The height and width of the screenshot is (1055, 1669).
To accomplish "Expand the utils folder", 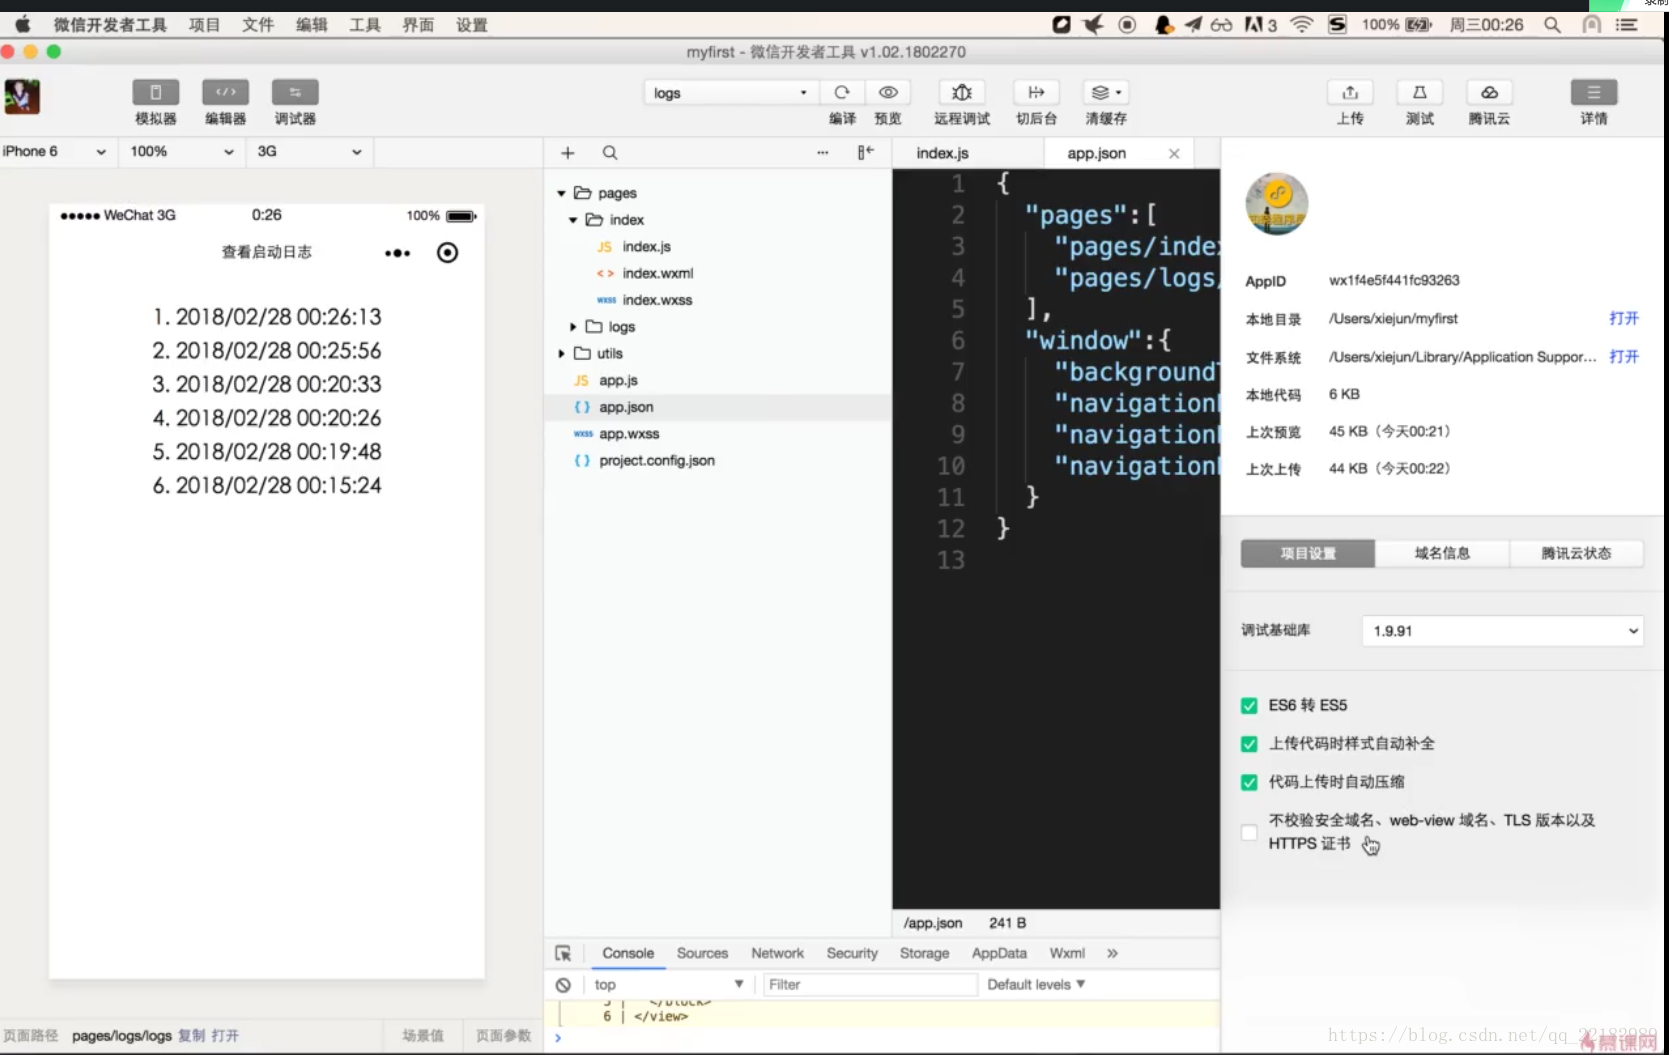I will pyautogui.click(x=562, y=354).
